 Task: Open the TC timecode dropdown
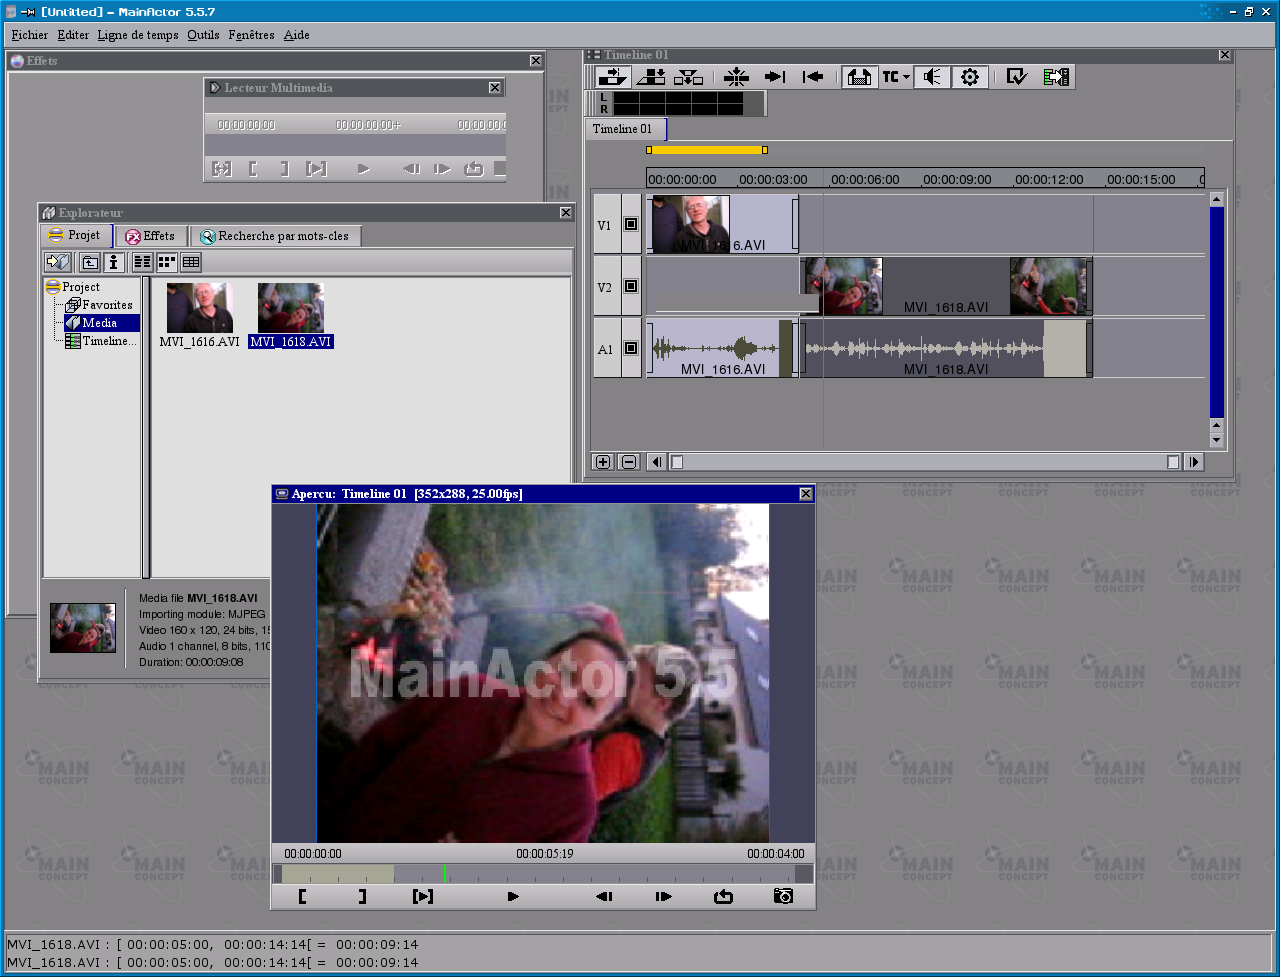[x=895, y=77]
